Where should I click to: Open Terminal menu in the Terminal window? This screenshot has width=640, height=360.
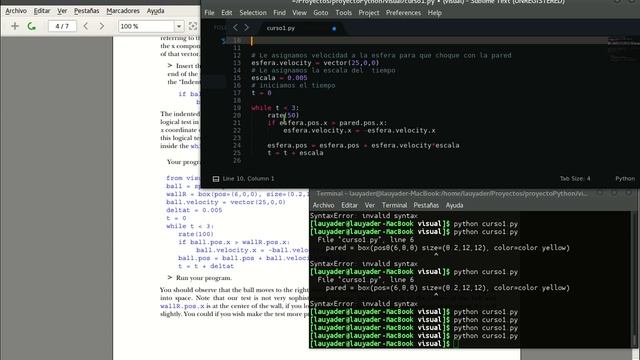click(x=394, y=205)
